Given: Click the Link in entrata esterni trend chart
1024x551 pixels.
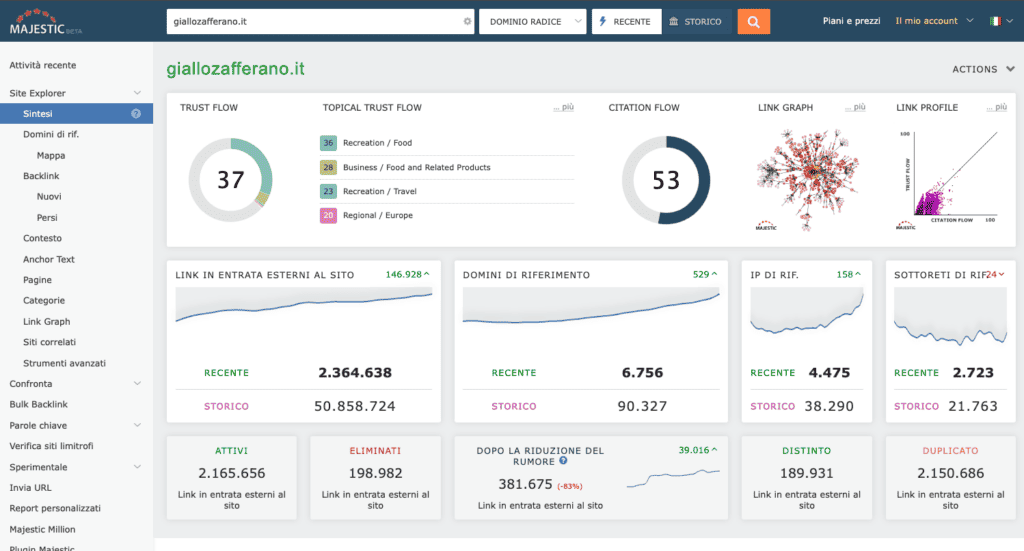Looking at the screenshot, I should [x=304, y=306].
